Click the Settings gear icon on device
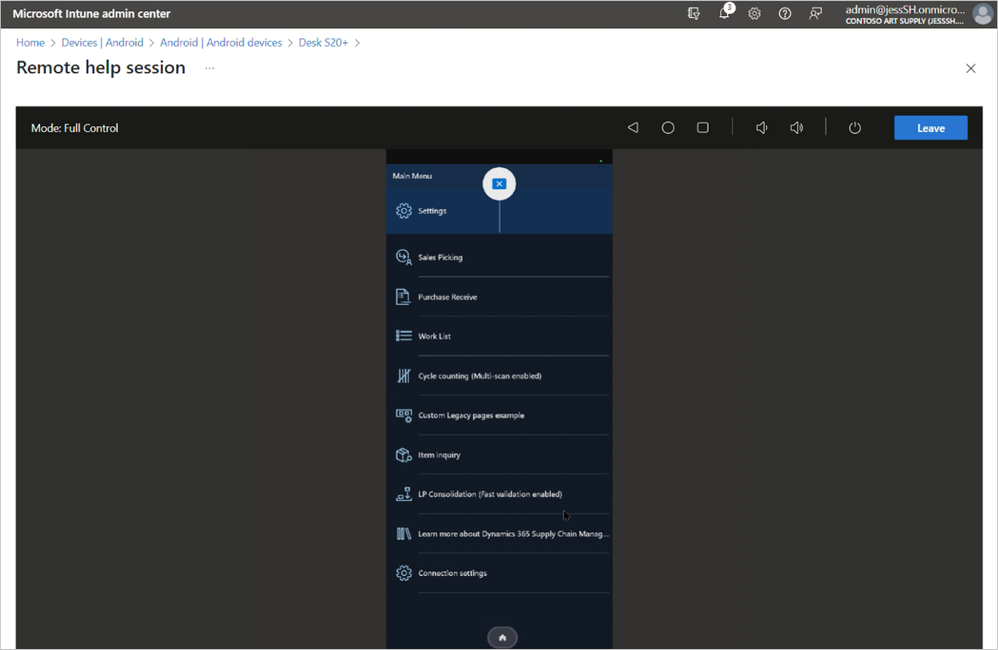Screen dimensions: 998x650 point(404,211)
